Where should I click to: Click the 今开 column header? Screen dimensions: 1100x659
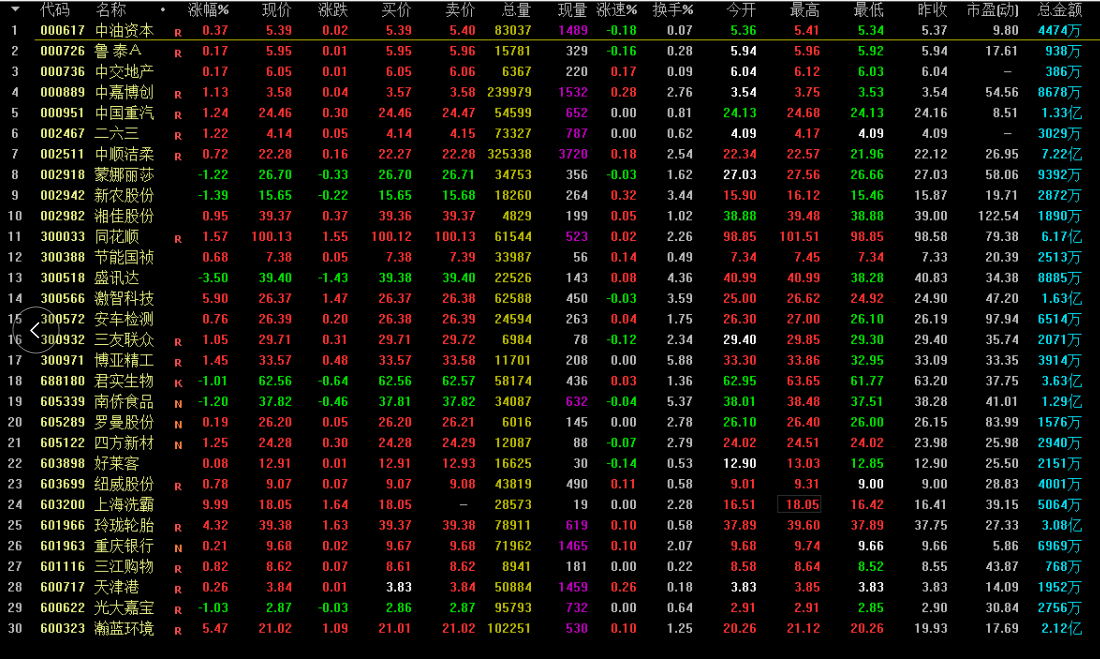742,10
